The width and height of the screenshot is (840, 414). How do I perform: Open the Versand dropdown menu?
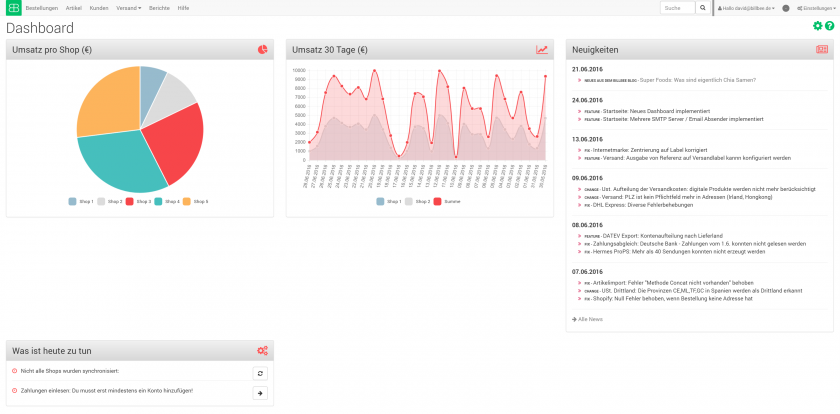(129, 9)
